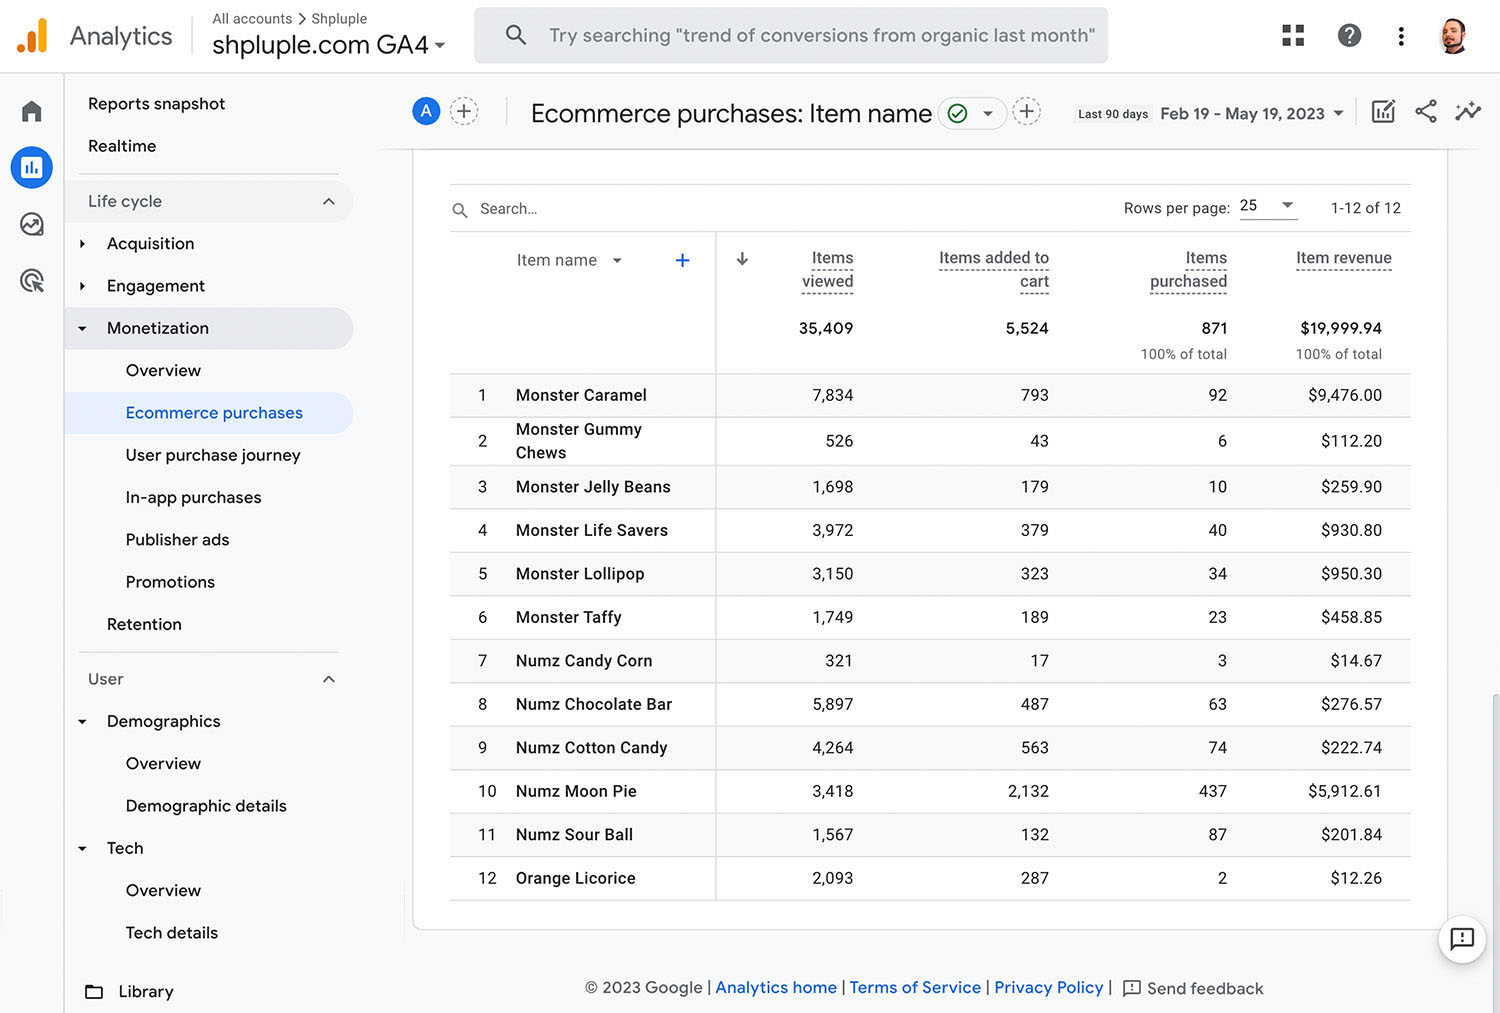
Task: Collapse the Life cycle section
Action: pos(329,202)
